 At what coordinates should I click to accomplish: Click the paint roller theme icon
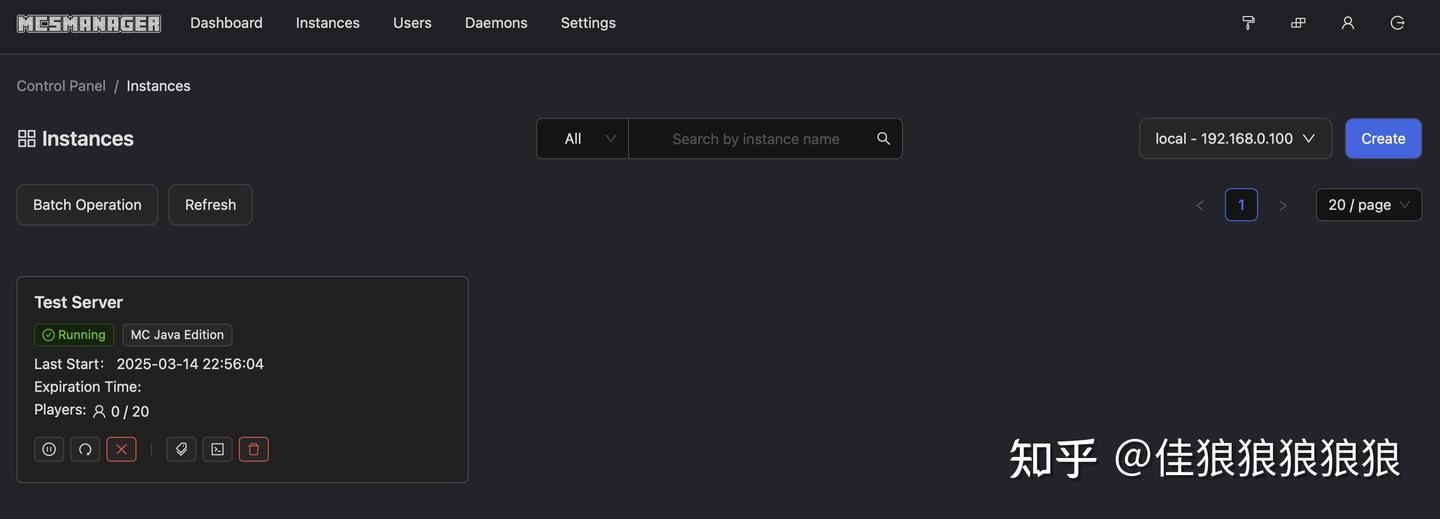(x=1248, y=23)
